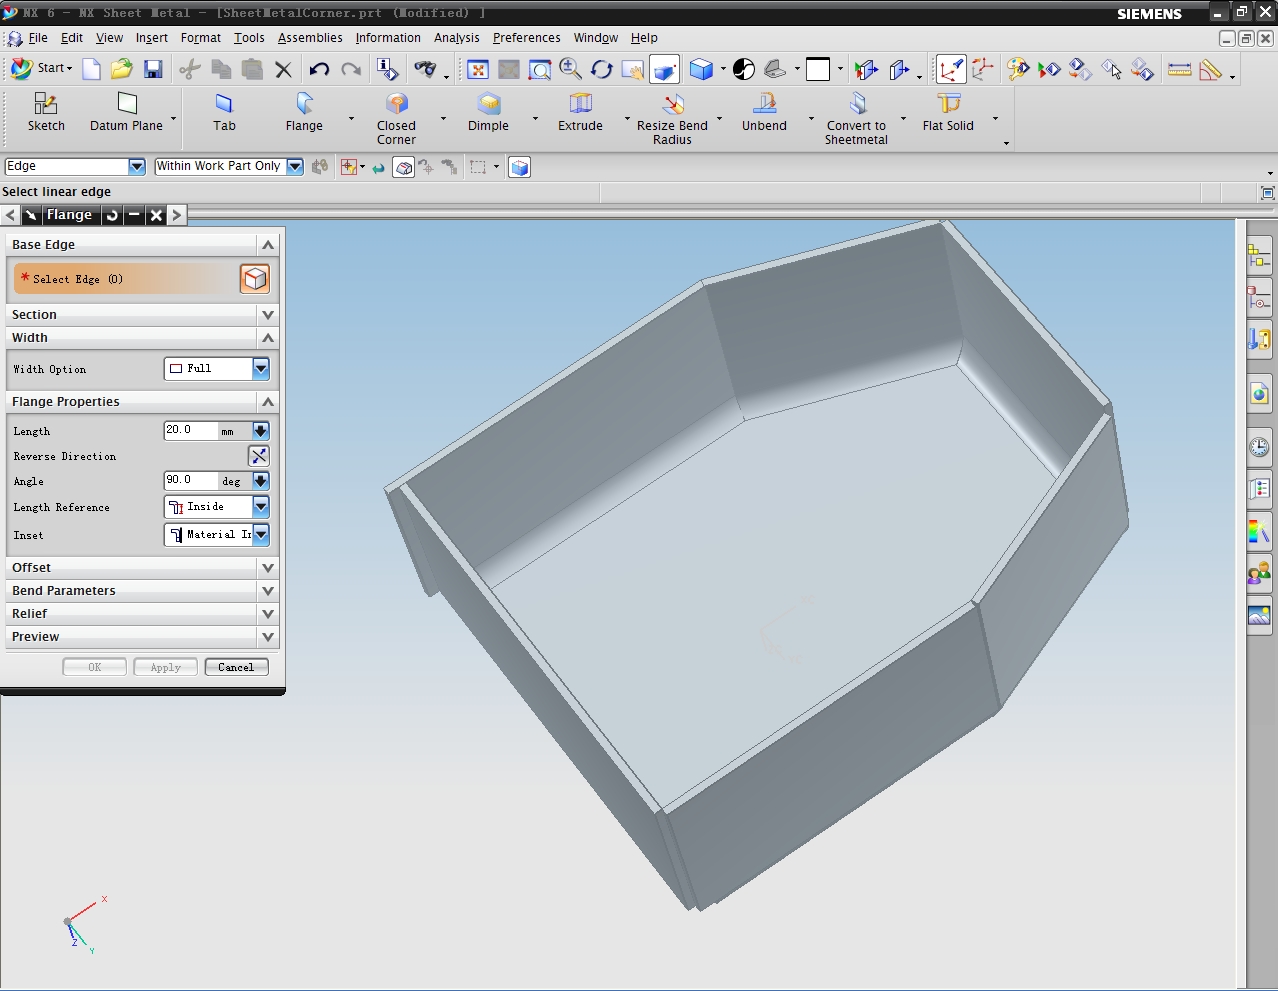1278x991 pixels.
Task: Delete with the X icon
Action: [x=283, y=69]
